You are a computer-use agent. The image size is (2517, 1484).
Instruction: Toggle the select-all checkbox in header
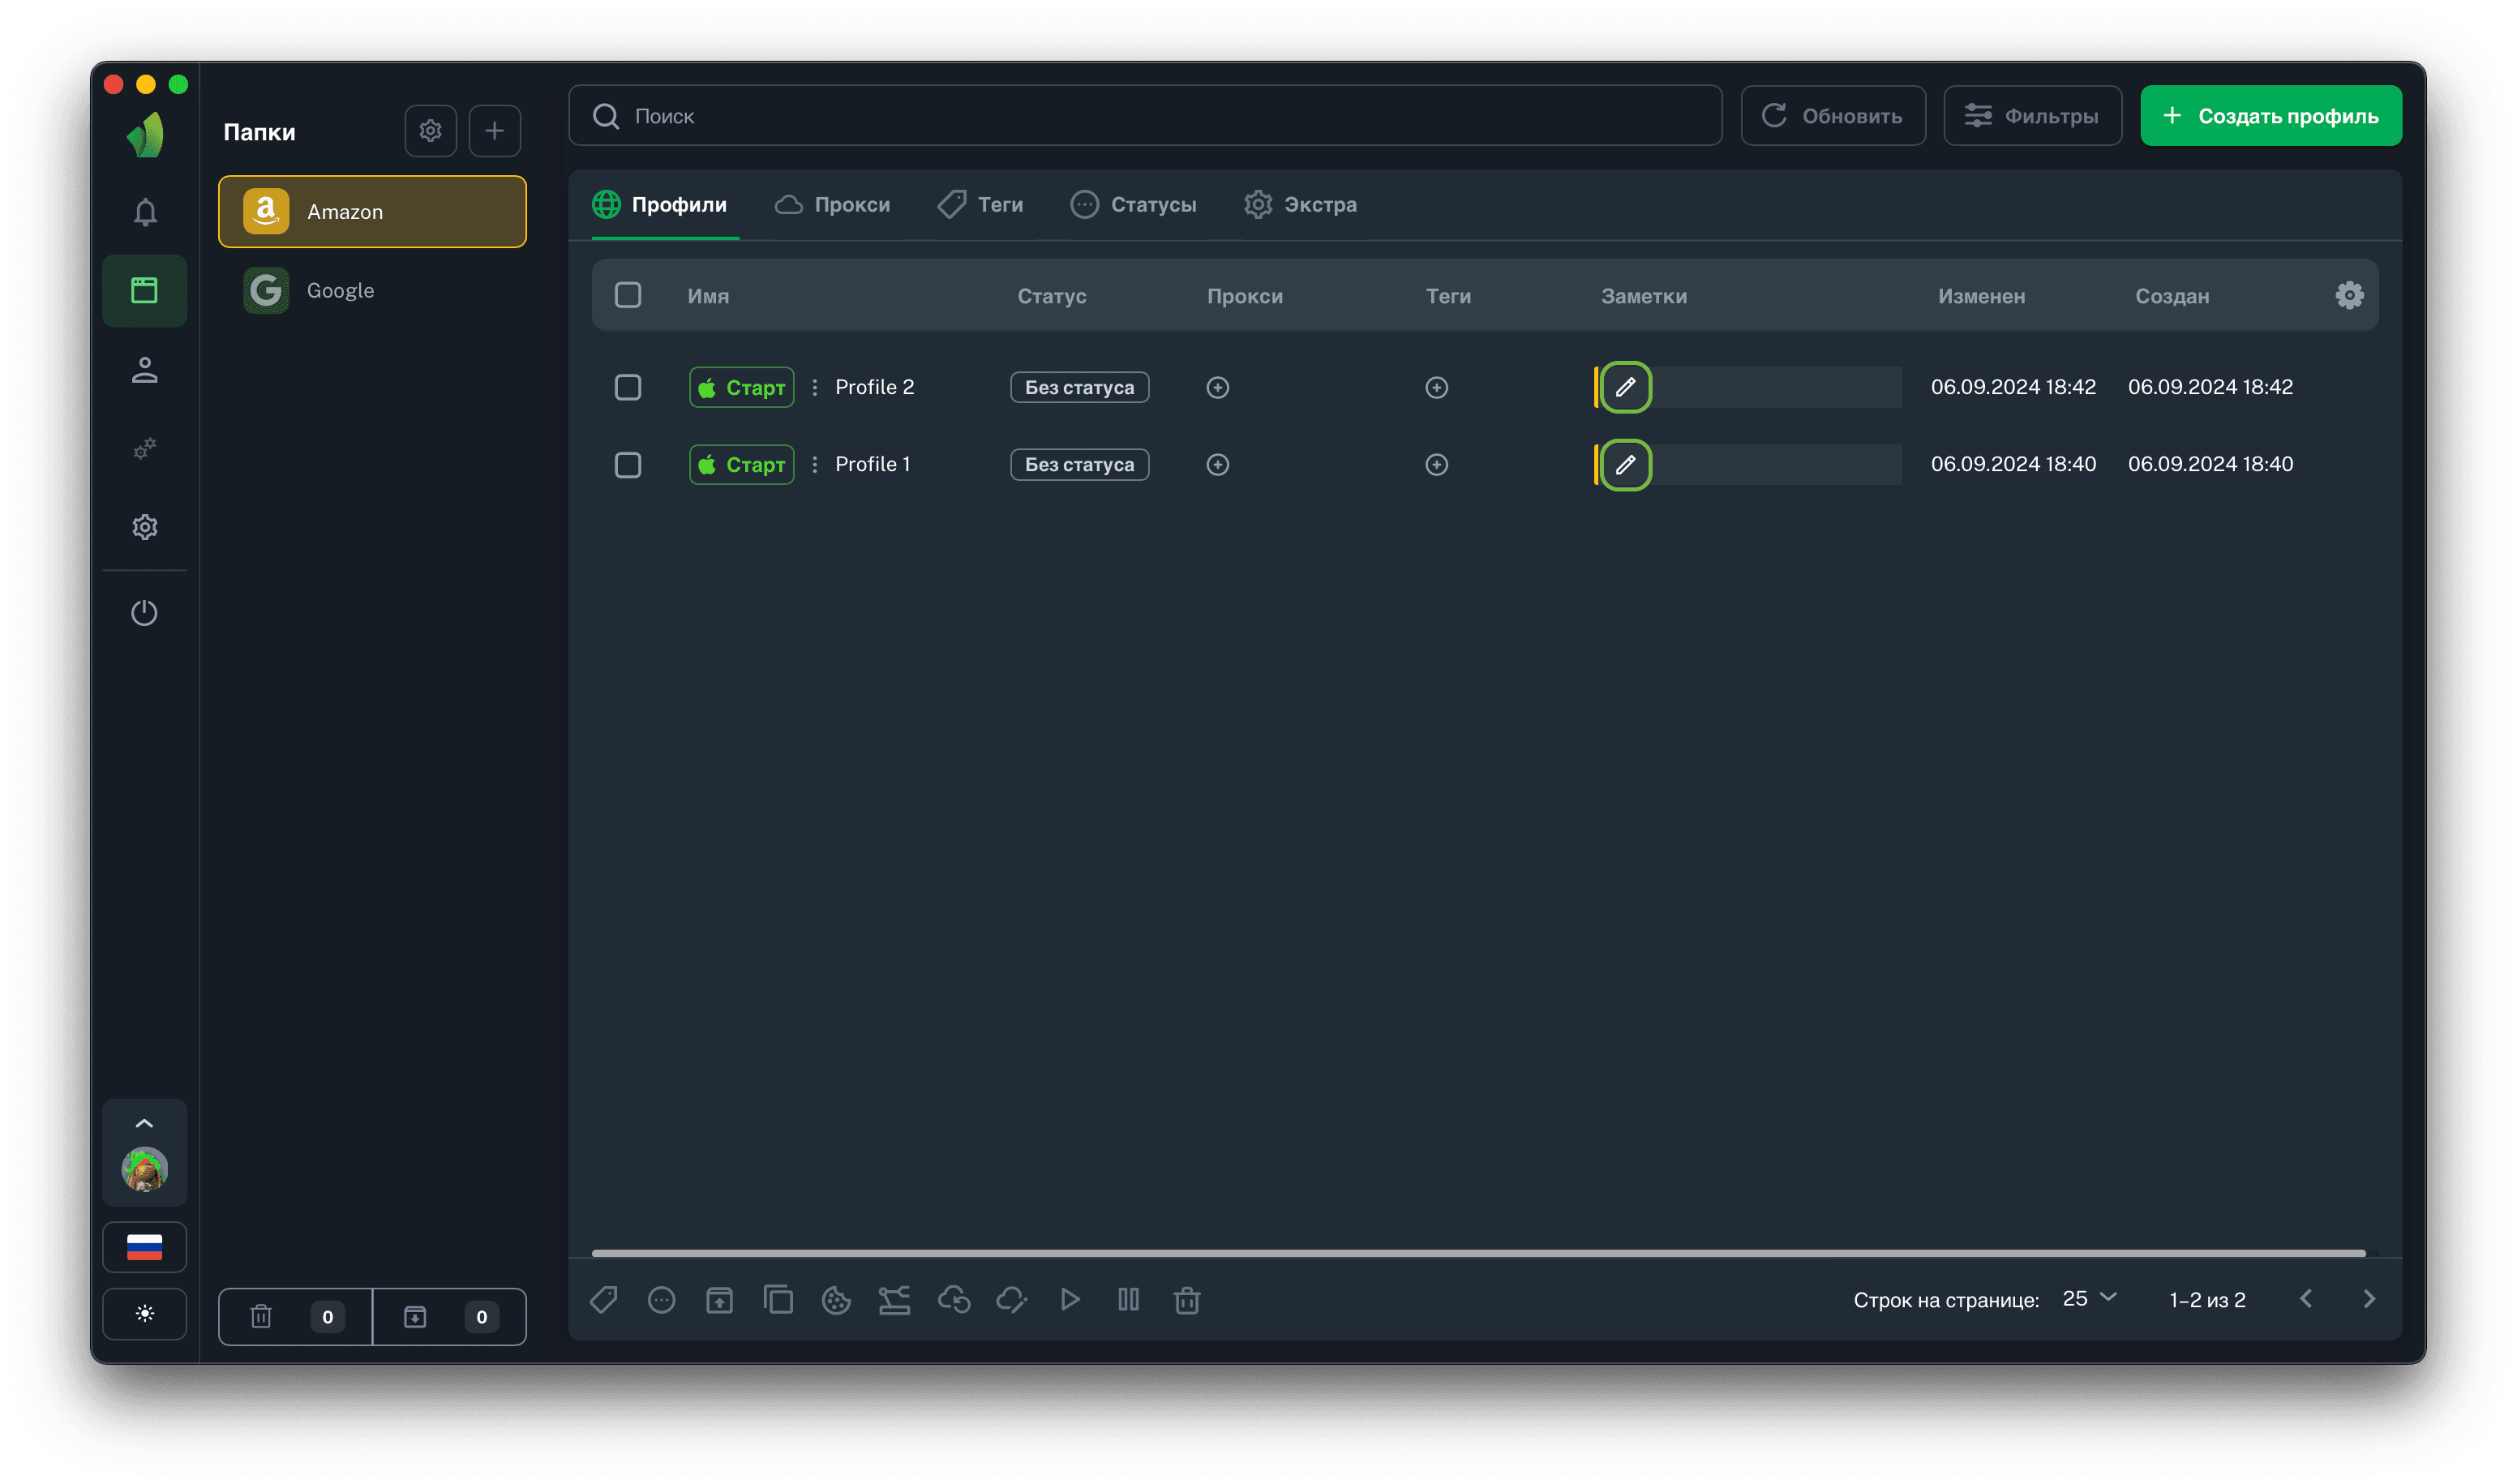628,295
